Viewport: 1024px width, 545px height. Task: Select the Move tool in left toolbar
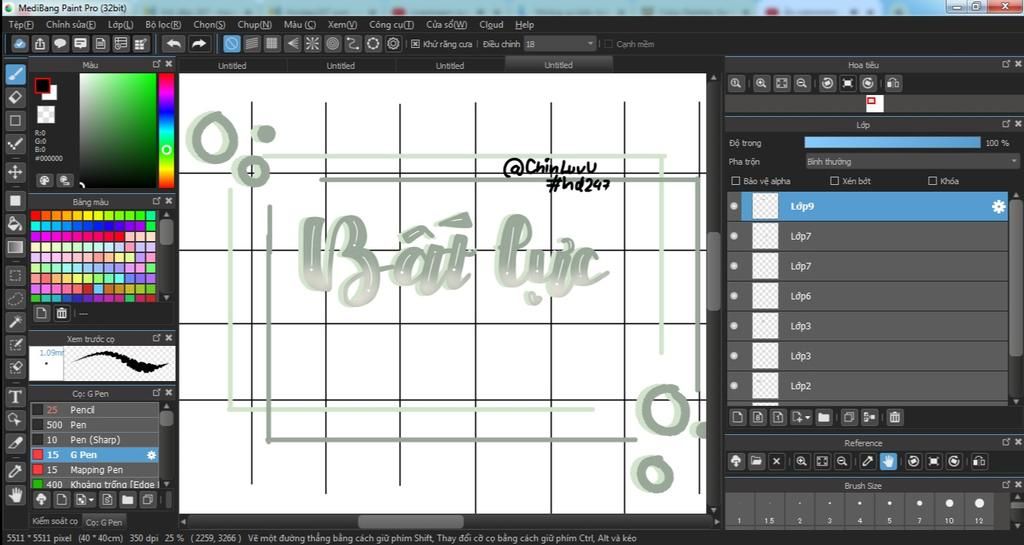[15, 172]
